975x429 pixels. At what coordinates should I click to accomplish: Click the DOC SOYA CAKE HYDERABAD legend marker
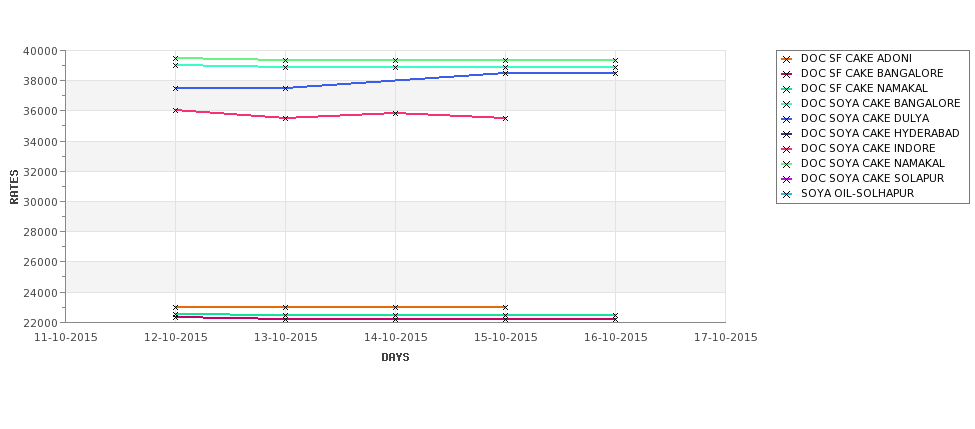[787, 134]
